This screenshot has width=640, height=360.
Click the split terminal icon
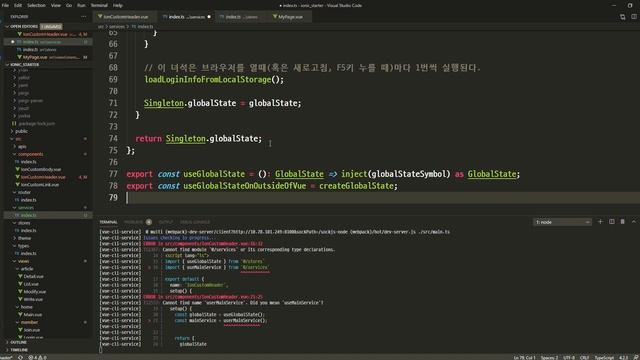pyautogui.click(x=611, y=222)
